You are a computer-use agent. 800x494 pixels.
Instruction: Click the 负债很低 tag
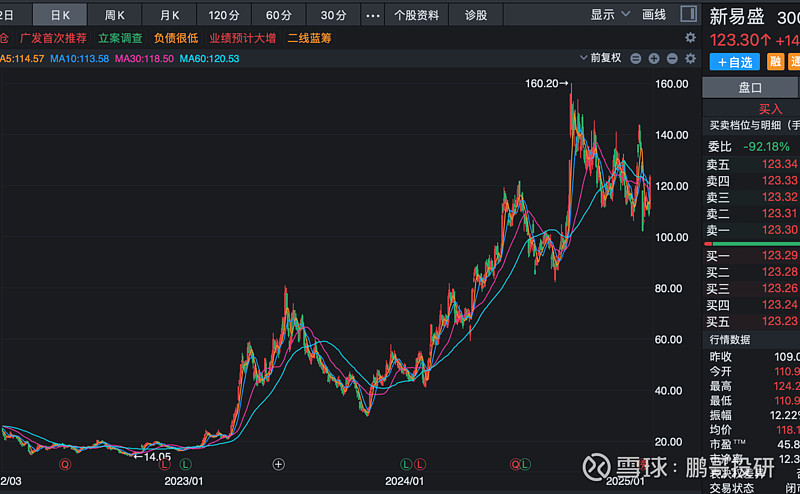click(x=176, y=38)
